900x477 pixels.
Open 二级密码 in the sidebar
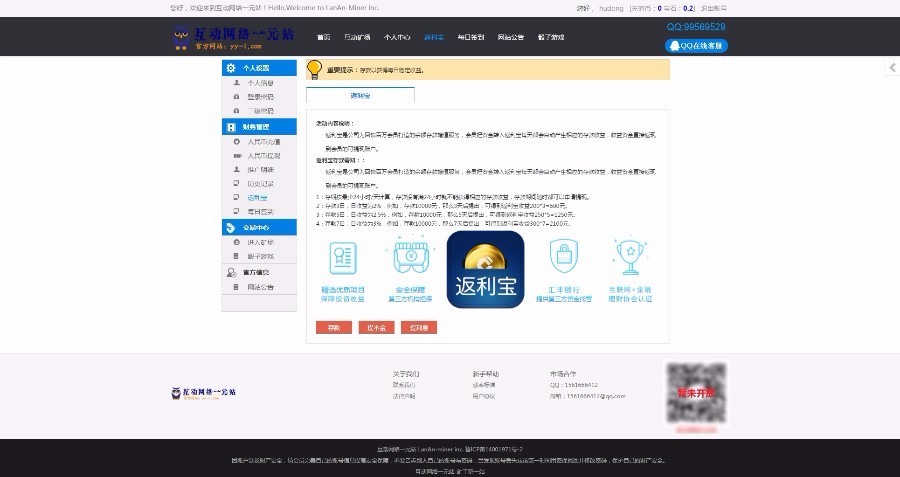click(x=261, y=111)
